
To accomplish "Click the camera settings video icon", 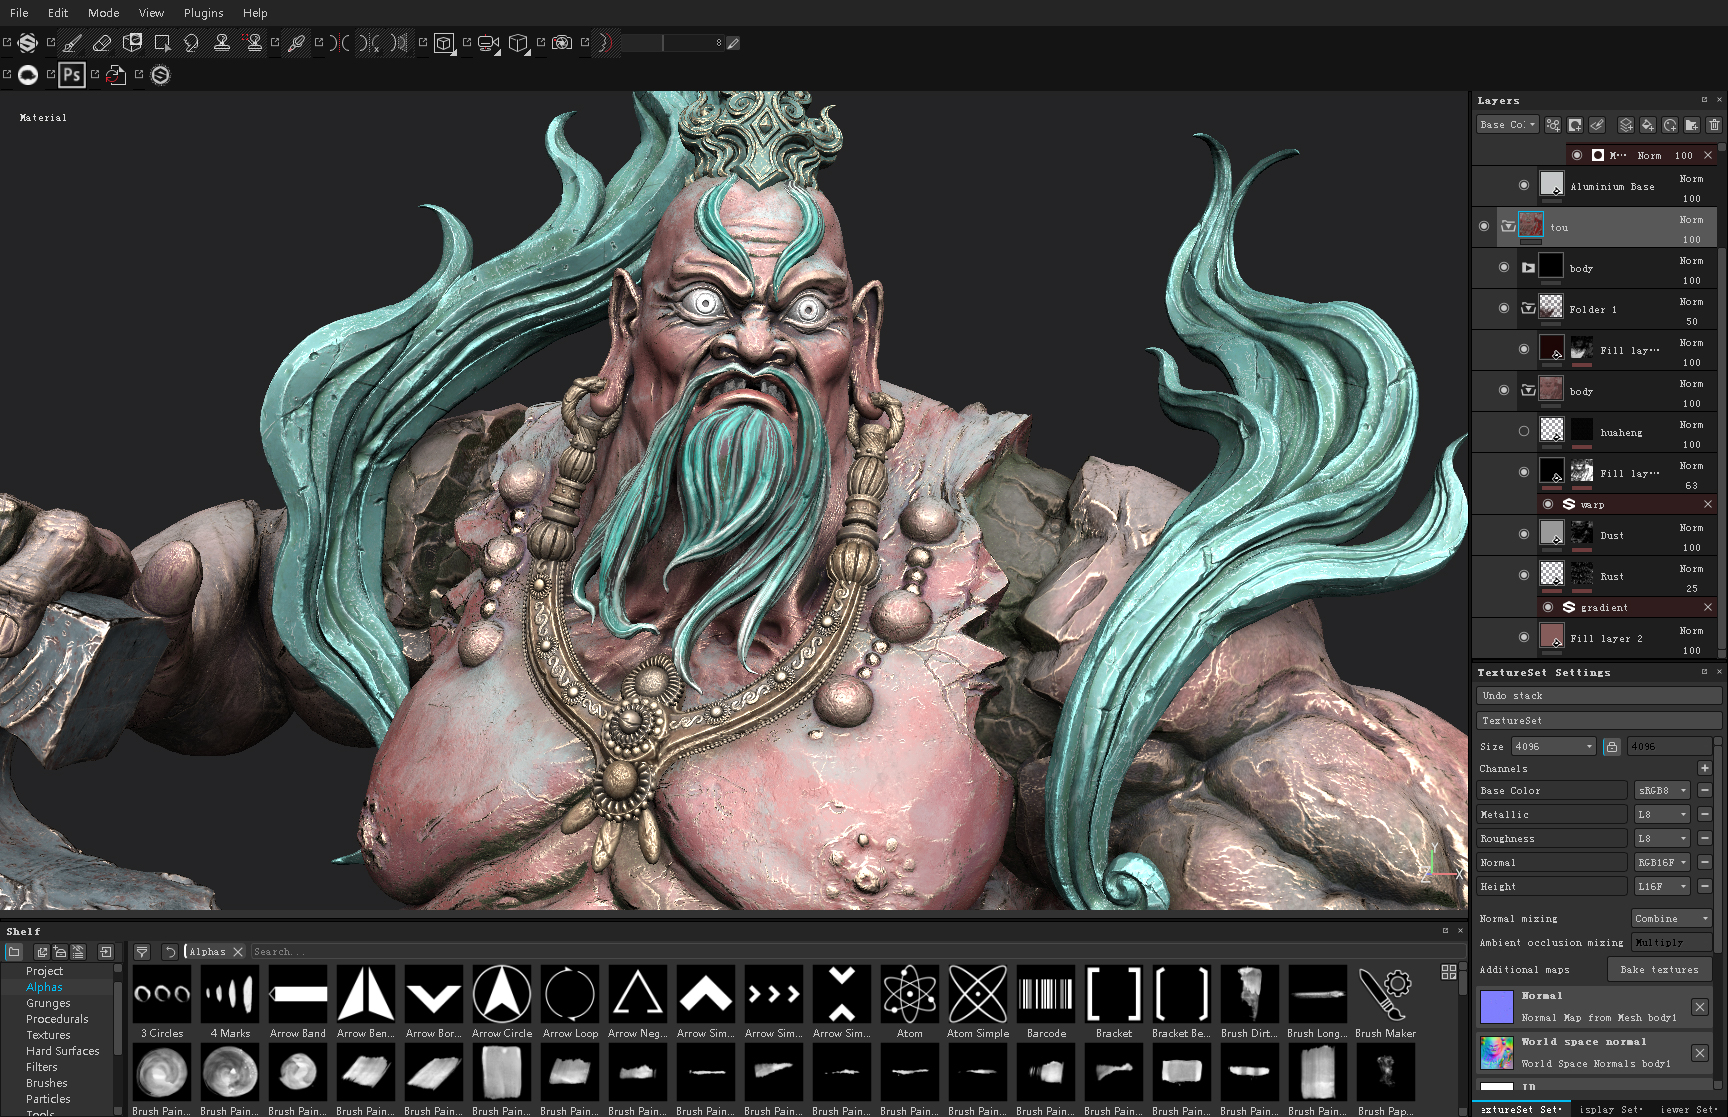I will point(488,43).
